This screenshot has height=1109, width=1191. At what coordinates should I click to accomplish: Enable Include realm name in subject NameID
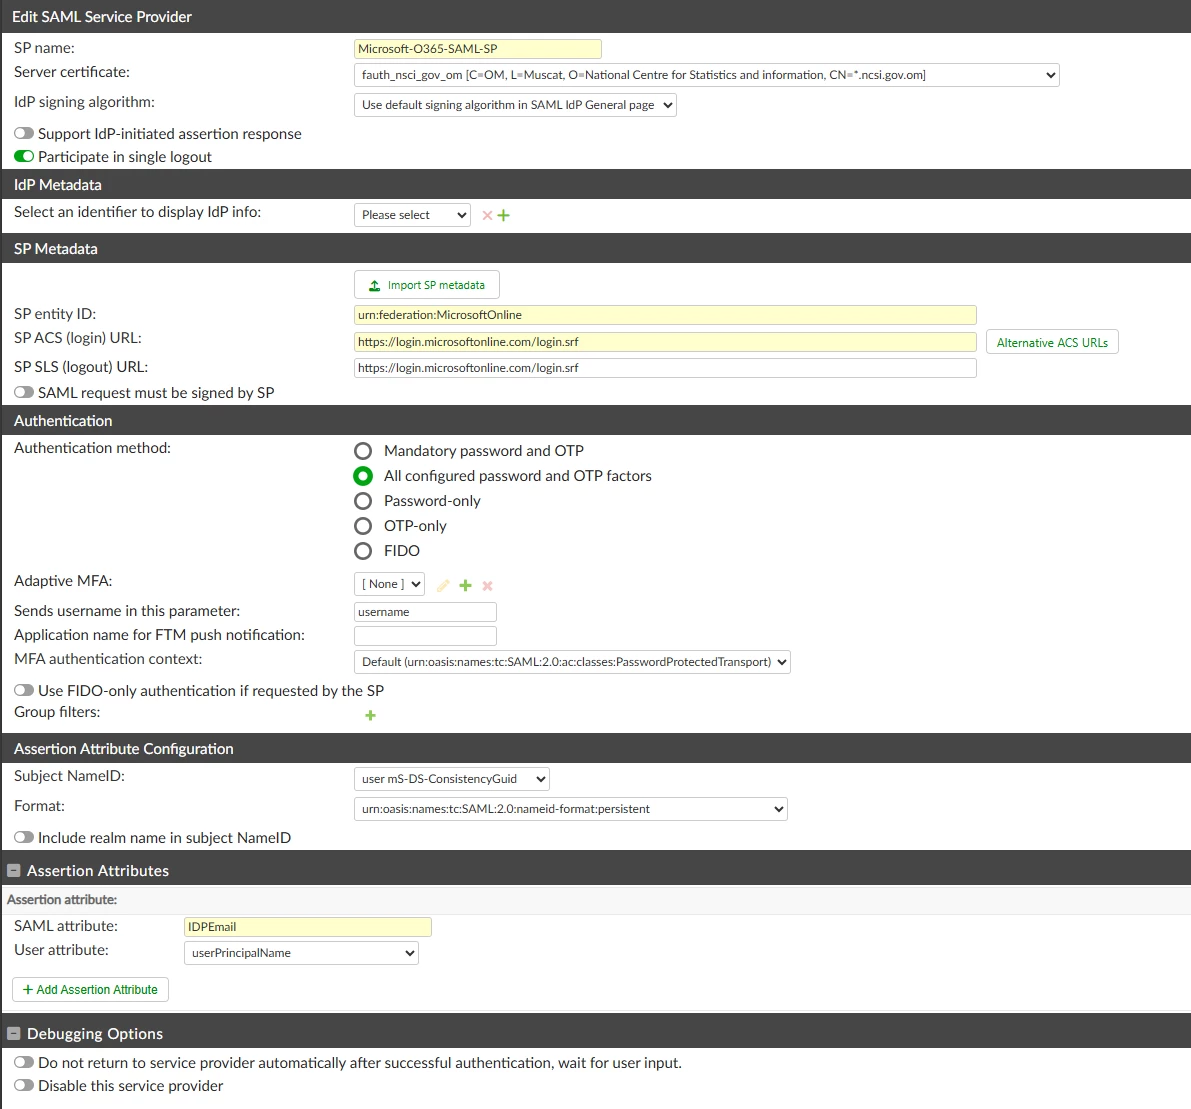point(24,837)
